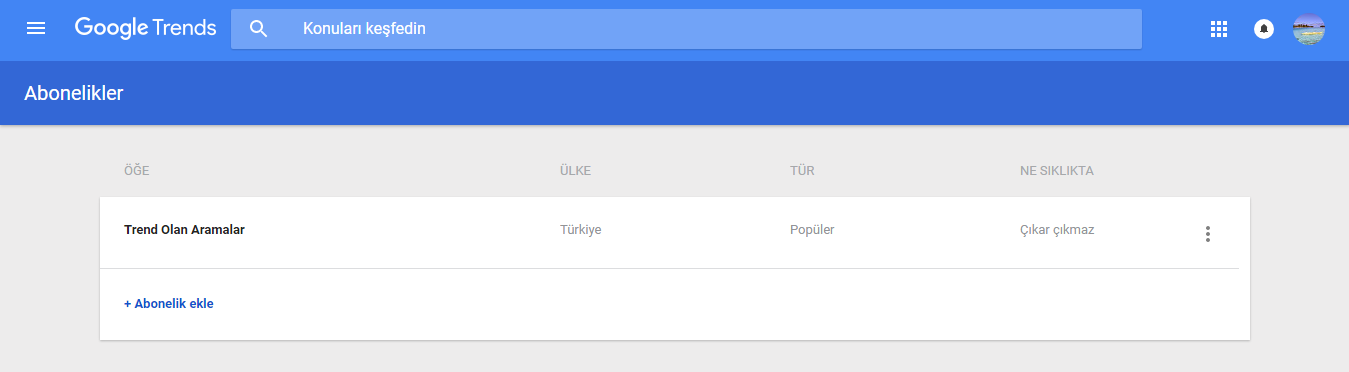The image size is (1349, 372).
Task: Click the Çıkar çıkmaz frequency cell
Action: [1057, 230]
